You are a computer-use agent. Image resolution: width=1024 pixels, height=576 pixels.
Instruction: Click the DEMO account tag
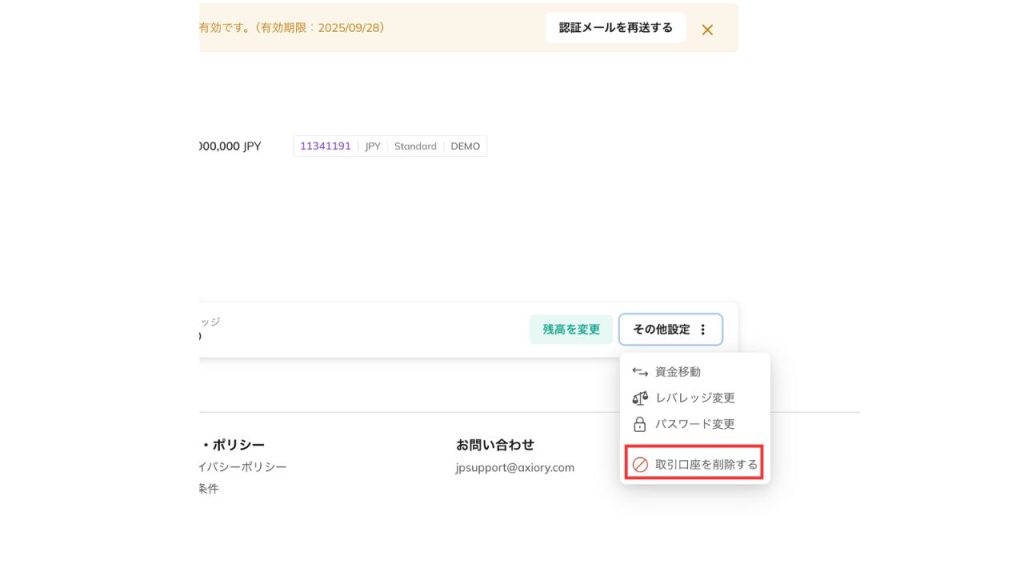[x=465, y=146]
